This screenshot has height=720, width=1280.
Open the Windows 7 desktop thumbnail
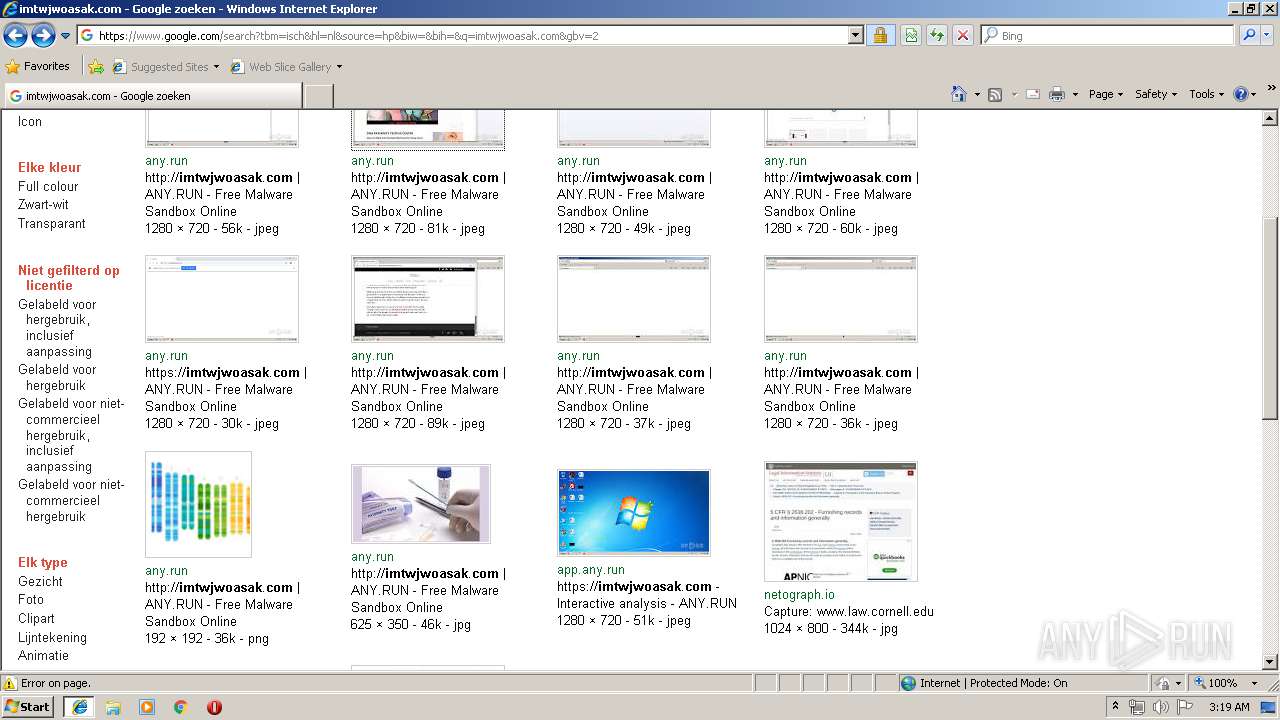coord(634,512)
